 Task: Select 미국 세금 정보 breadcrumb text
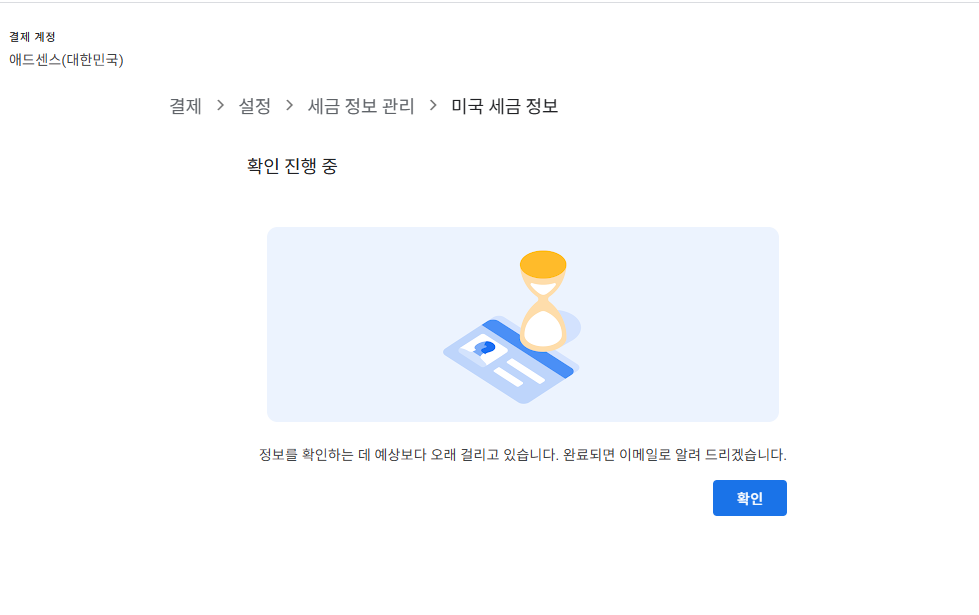pyautogui.click(x=504, y=106)
